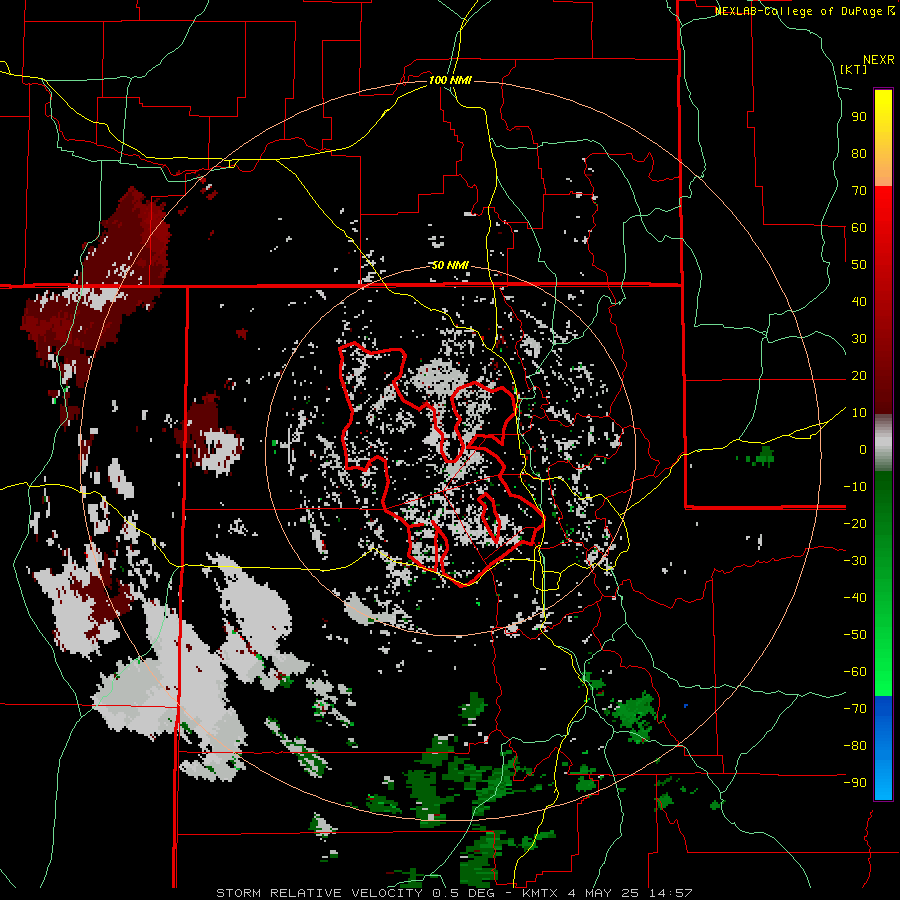Click the 0 value on the velocity scale
This screenshot has width=900, height=900.
pyautogui.click(x=863, y=450)
